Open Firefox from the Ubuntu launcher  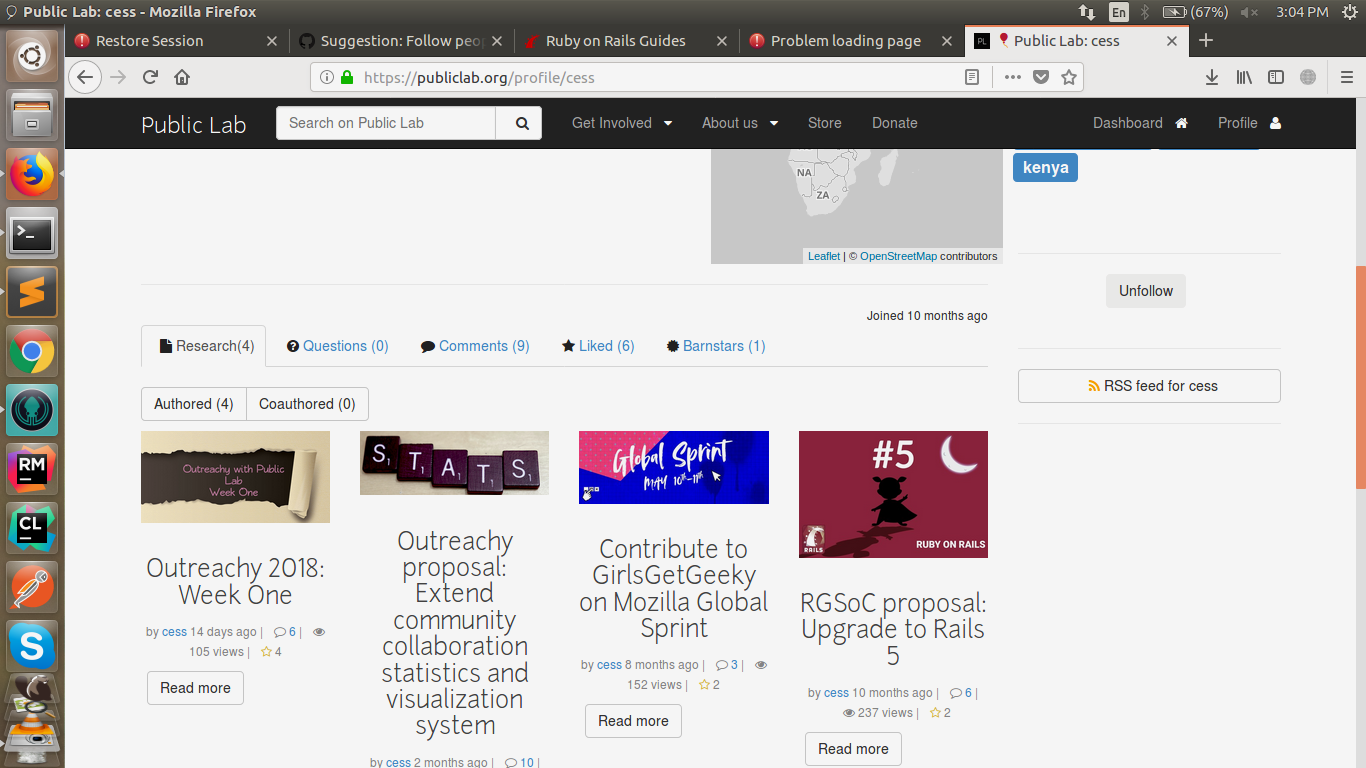pyautogui.click(x=32, y=175)
